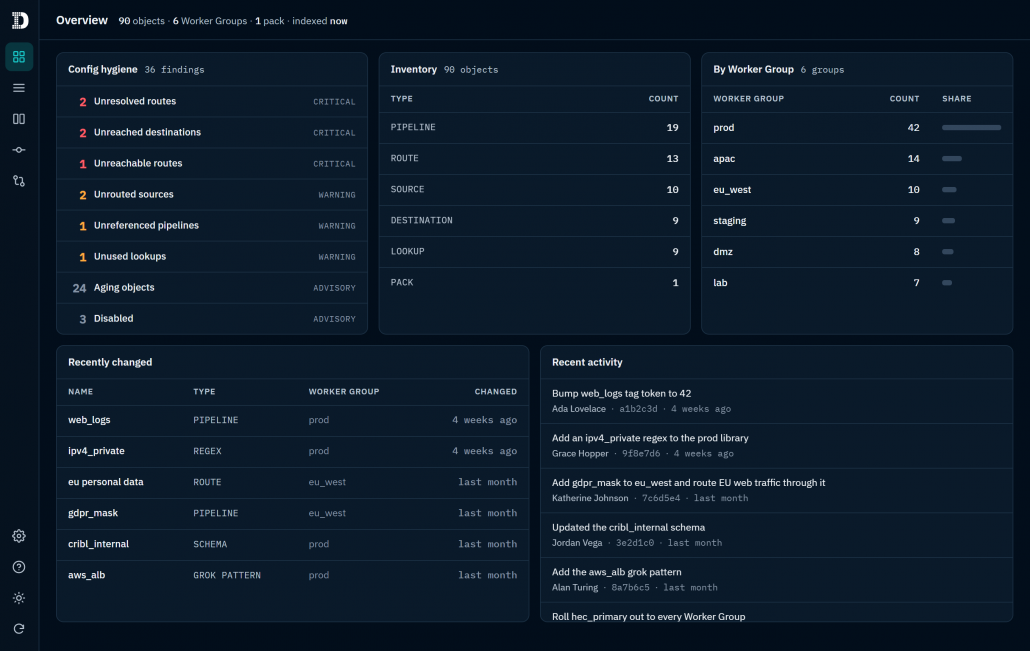Select the apac worker group row
The image size is (1030, 651).
click(857, 158)
